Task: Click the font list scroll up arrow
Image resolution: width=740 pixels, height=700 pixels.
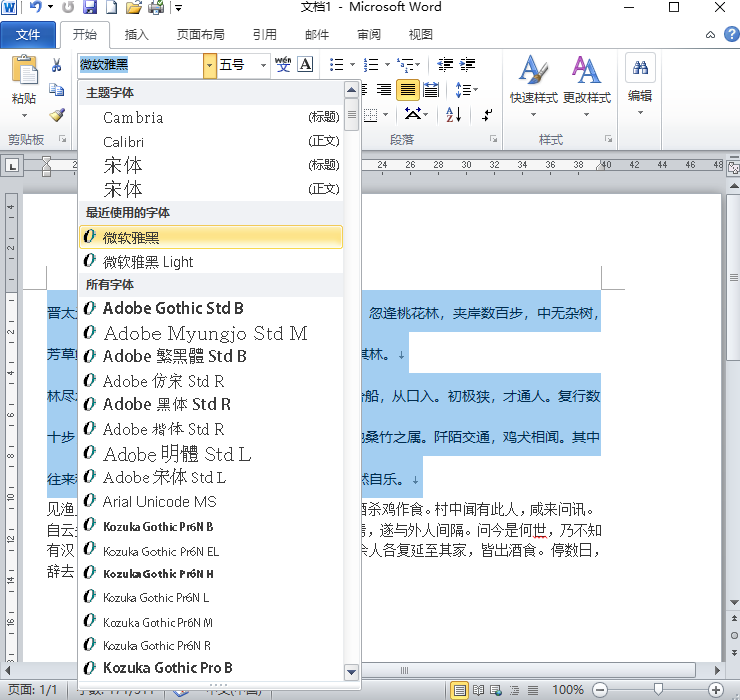Action: 351,90
